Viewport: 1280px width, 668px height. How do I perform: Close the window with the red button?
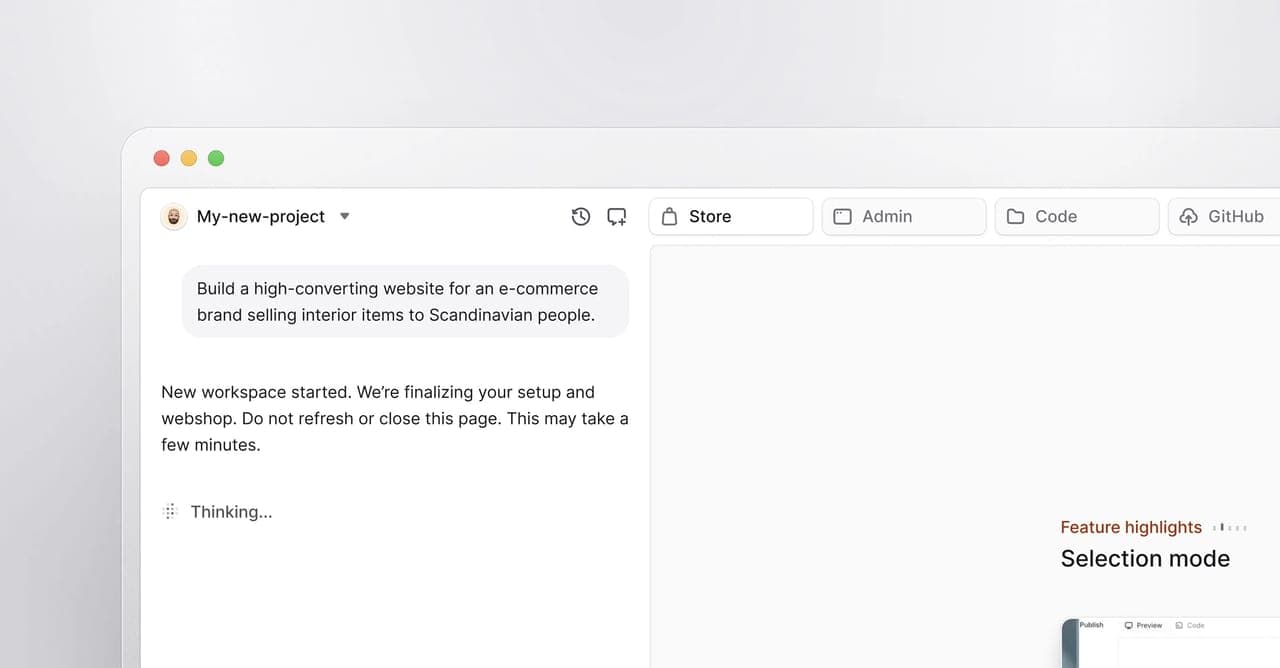[x=161, y=158]
